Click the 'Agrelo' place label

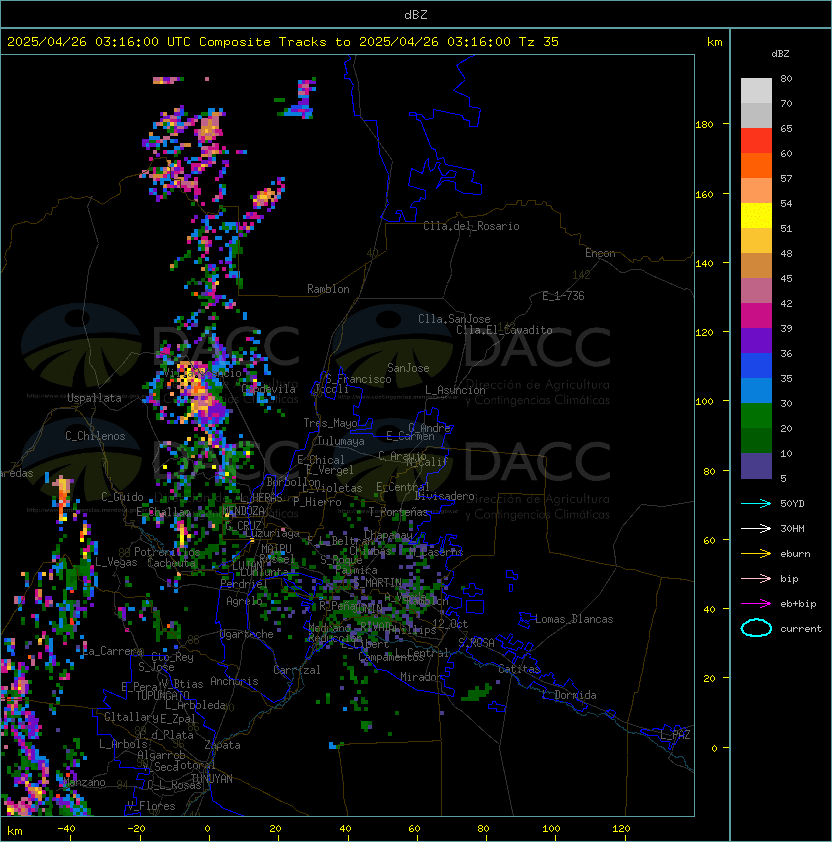tap(244, 601)
